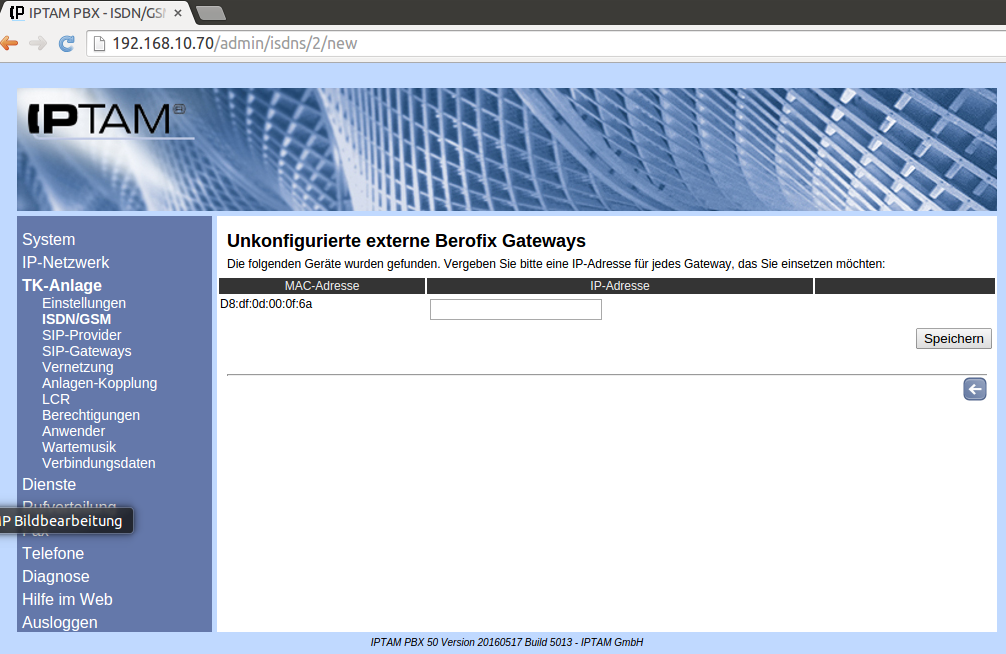This screenshot has height=654, width=1006.
Task: Open a new browser tab
Action: tap(210, 12)
